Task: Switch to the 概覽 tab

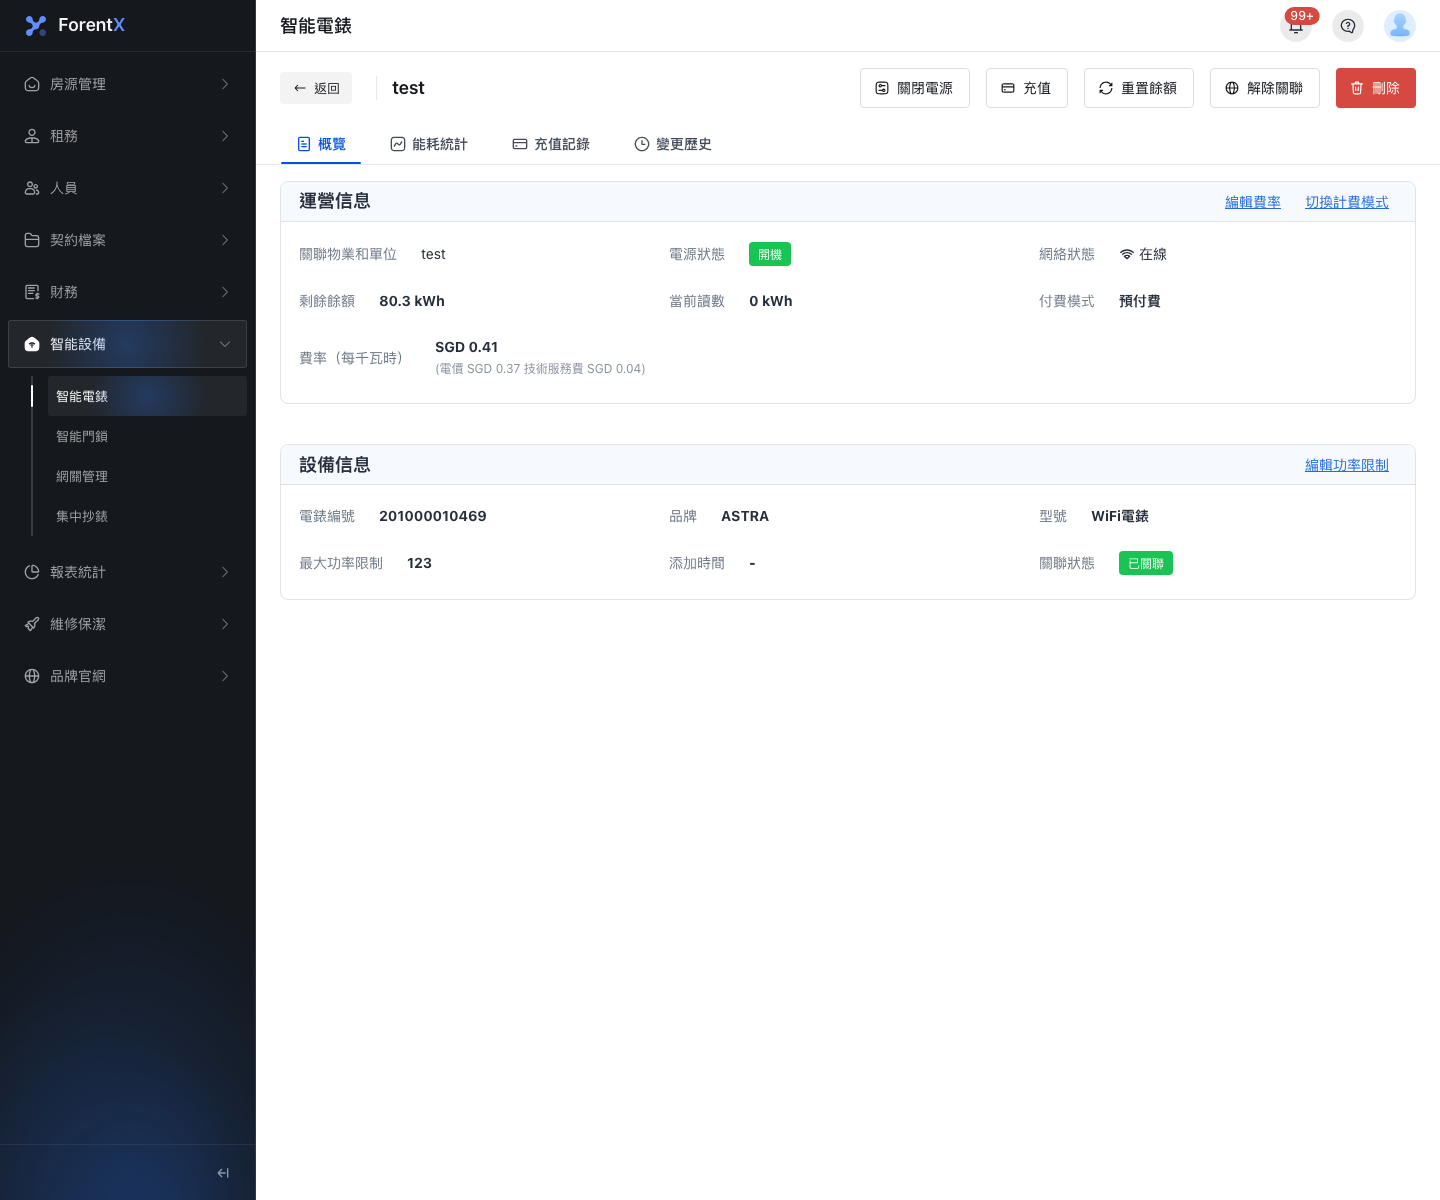Action: click(x=321, y=144)
